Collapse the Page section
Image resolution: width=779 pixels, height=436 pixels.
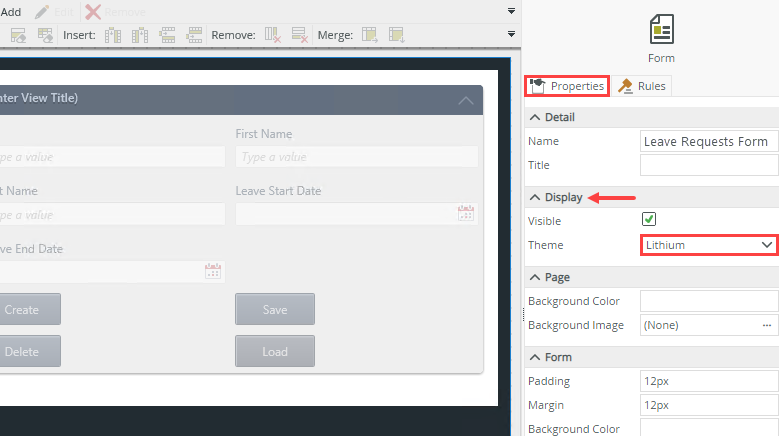535,277
